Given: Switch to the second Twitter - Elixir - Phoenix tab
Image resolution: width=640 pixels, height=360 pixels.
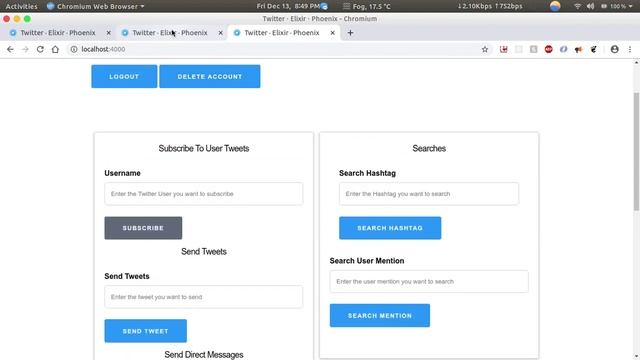Looking at the screenshot, I should coord(169,33).
